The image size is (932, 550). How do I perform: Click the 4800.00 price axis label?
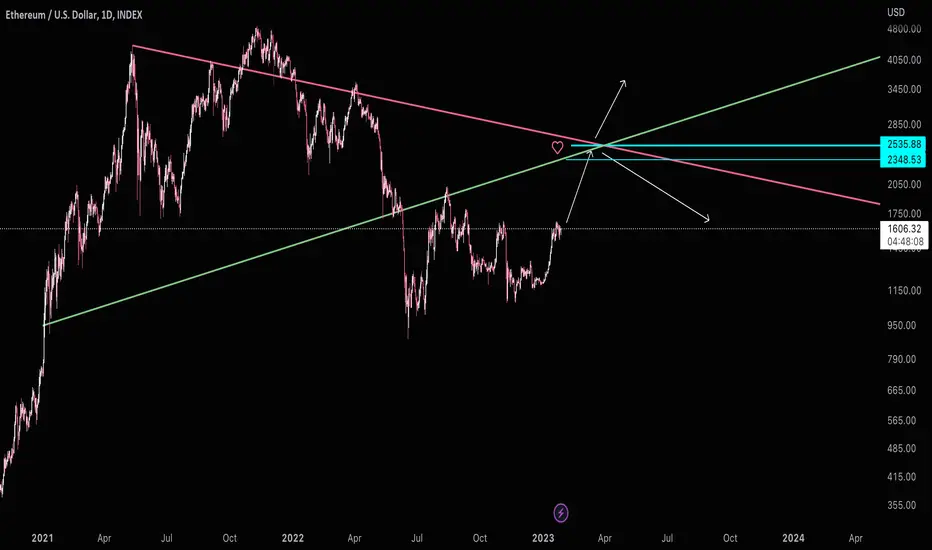click(x=904, y=29)
